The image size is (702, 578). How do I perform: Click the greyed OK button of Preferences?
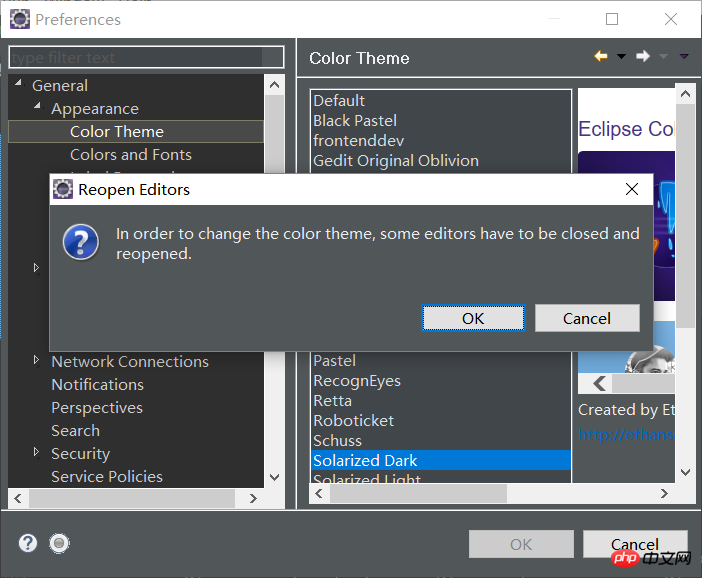[521, 544]
